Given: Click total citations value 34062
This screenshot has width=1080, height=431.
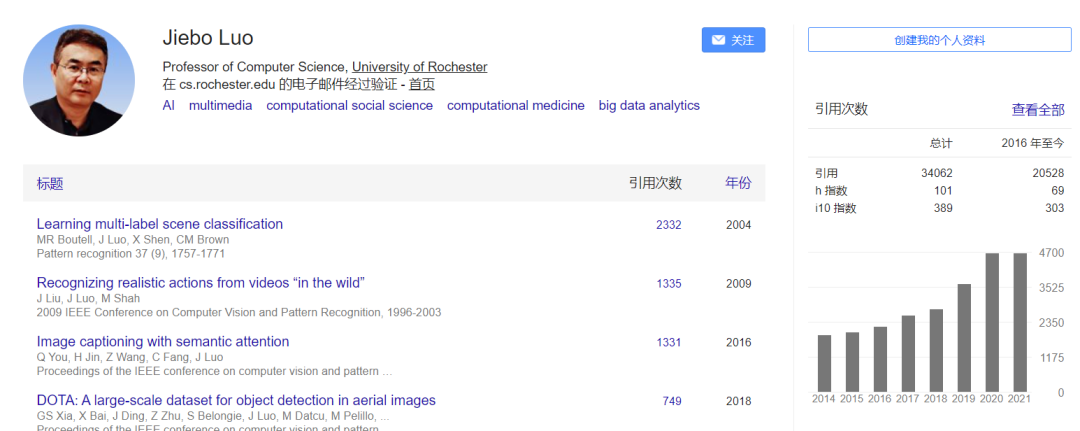Looking at the screenshot, I should 937,174.
